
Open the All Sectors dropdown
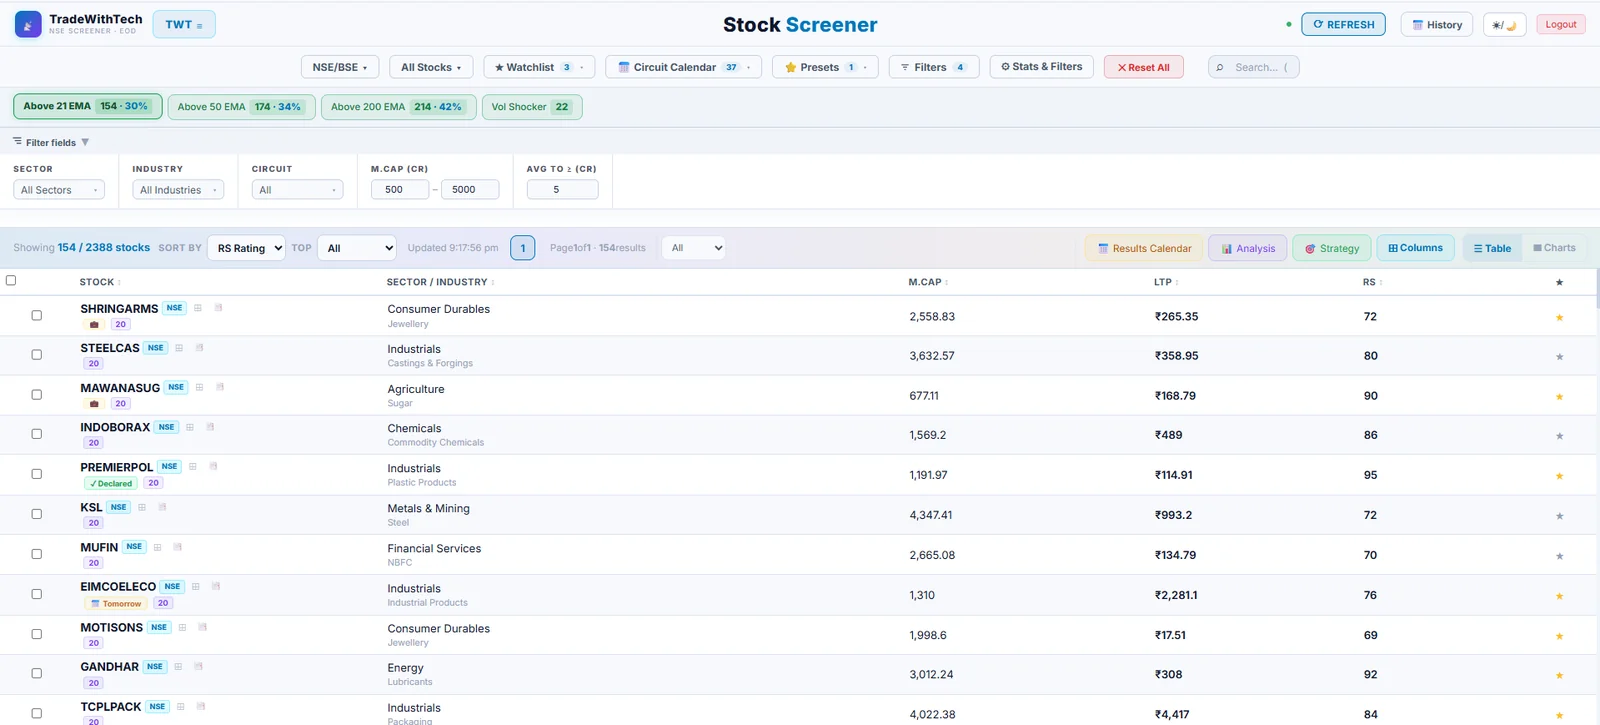tap(59, 190)
